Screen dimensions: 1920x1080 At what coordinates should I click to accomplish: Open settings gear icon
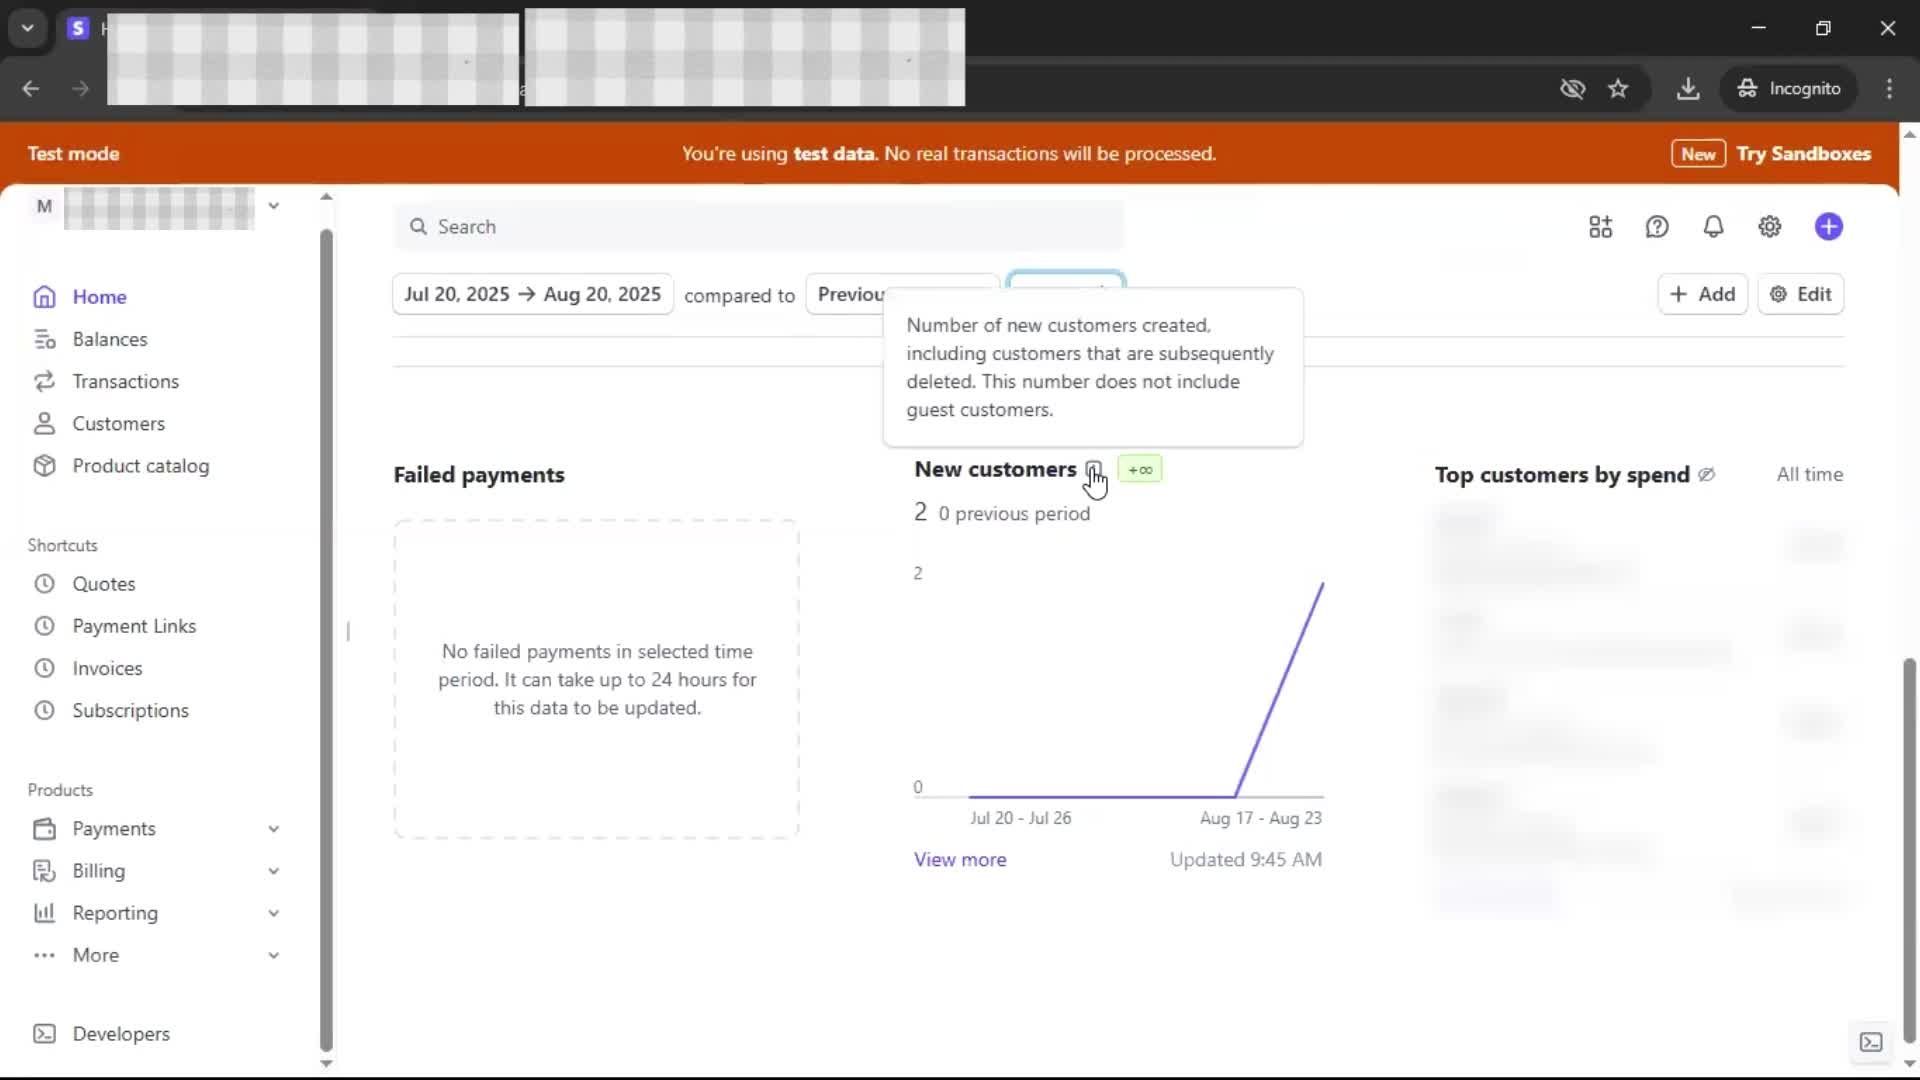point(1769,227)
